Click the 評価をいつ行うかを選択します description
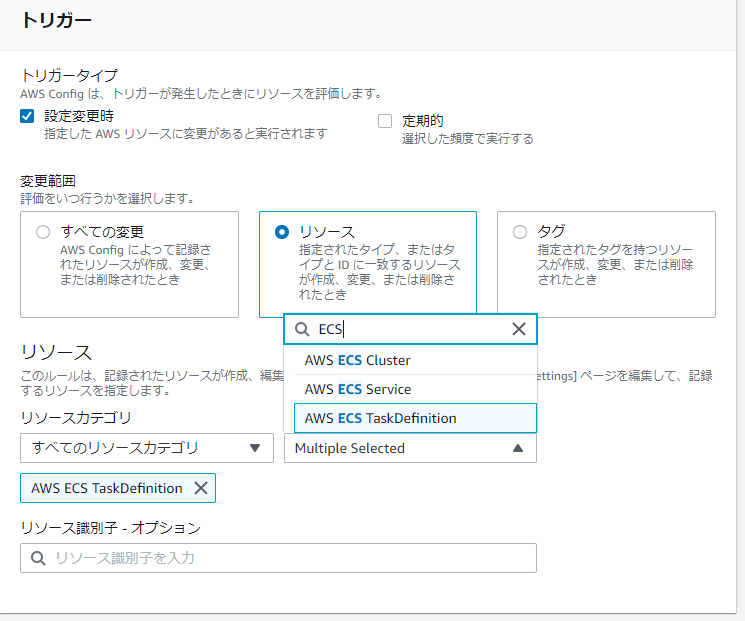The width and height of the screenshot is (745, 621). click(107, 198)
